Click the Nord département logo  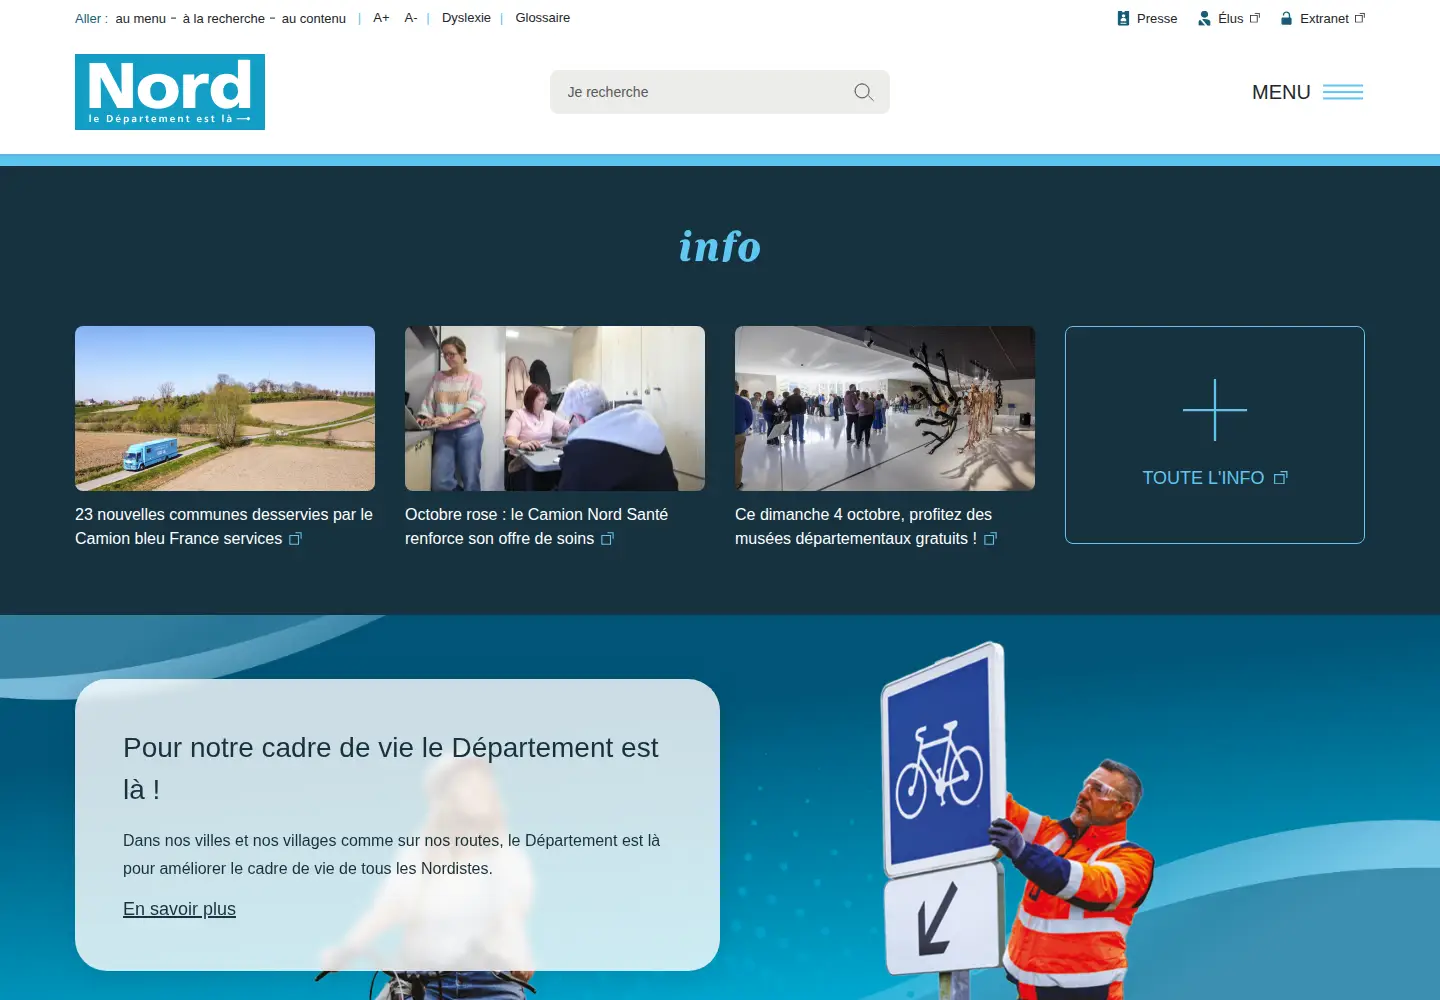coord(170,92)
